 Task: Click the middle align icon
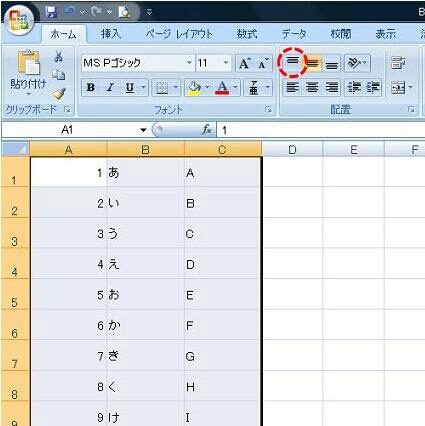click(x=312, y=63)
